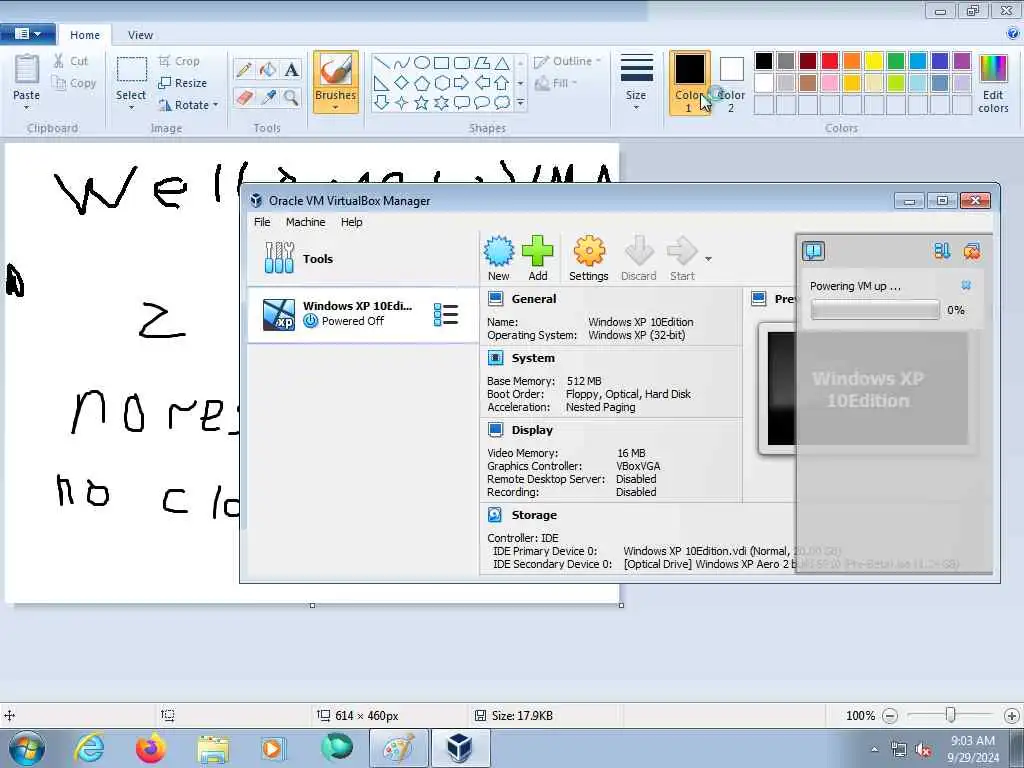
Task: Click the notification center speech bubble icon
Action: [x=814, y=251]
